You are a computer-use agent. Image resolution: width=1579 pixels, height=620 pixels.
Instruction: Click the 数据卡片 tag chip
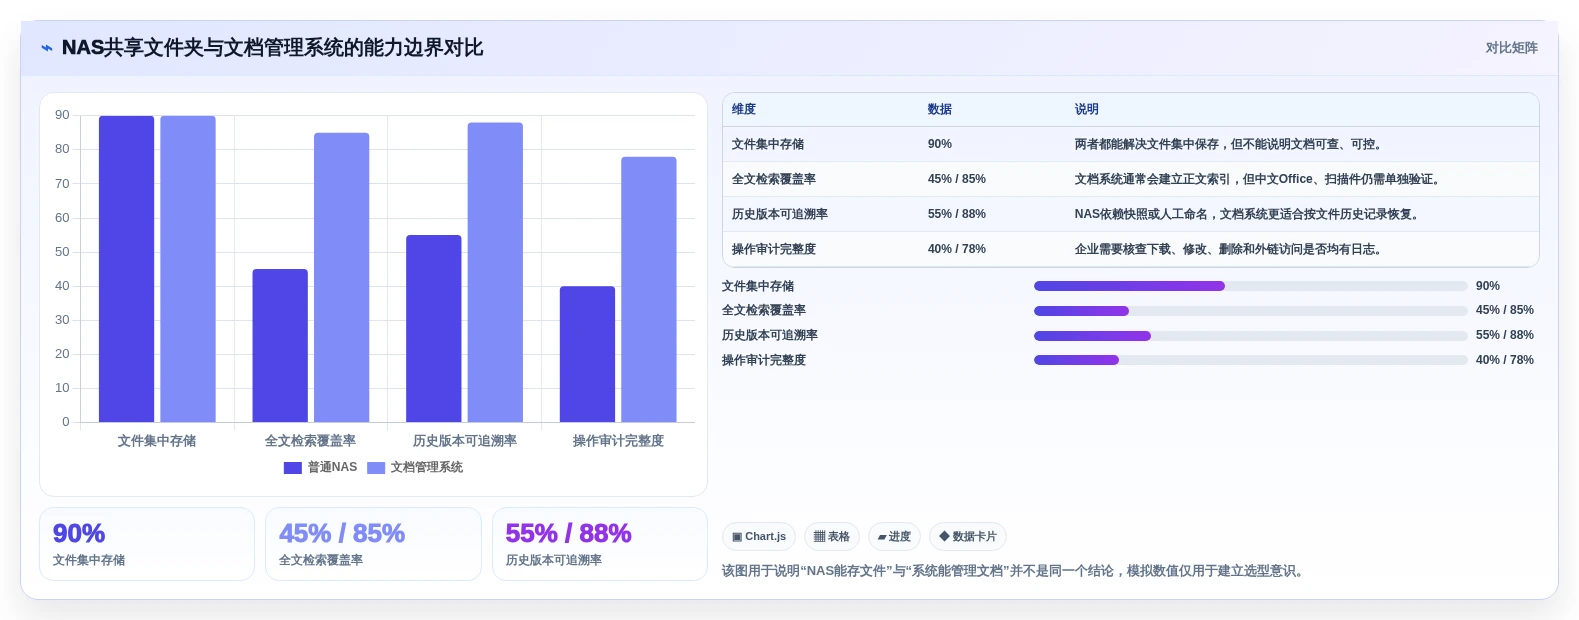click(x=968, y=537)
